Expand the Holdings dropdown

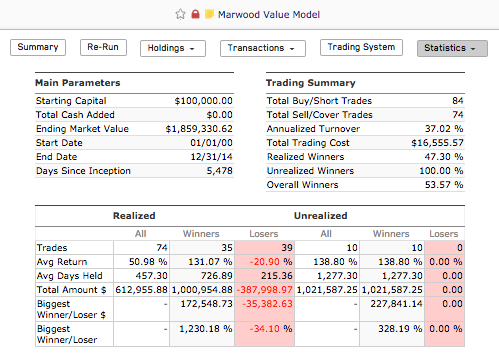(173, 48)
